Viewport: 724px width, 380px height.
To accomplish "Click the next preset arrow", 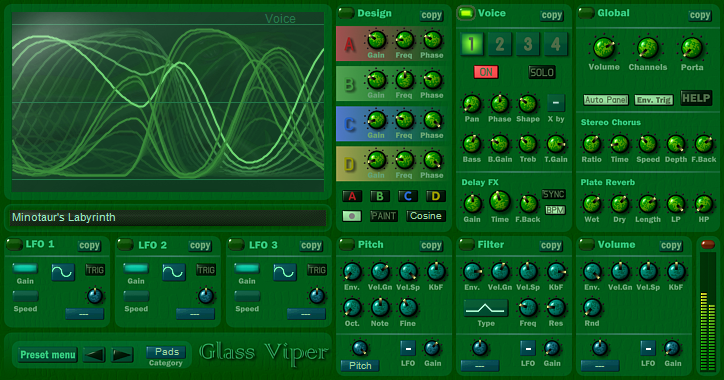I will pos(122,355).
